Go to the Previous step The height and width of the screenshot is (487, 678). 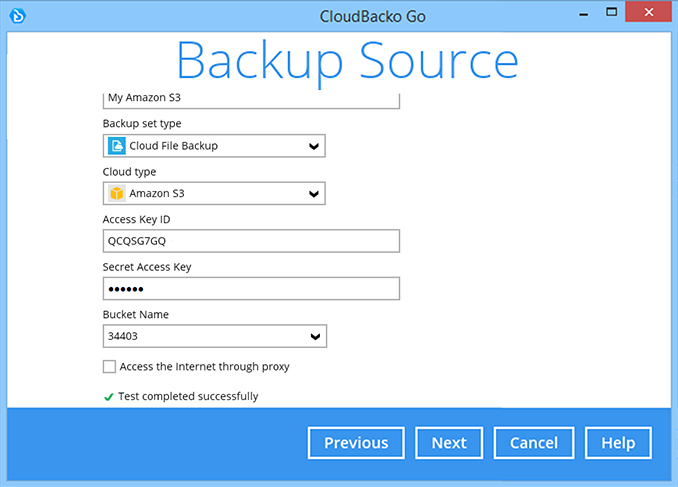pos(356,443)
